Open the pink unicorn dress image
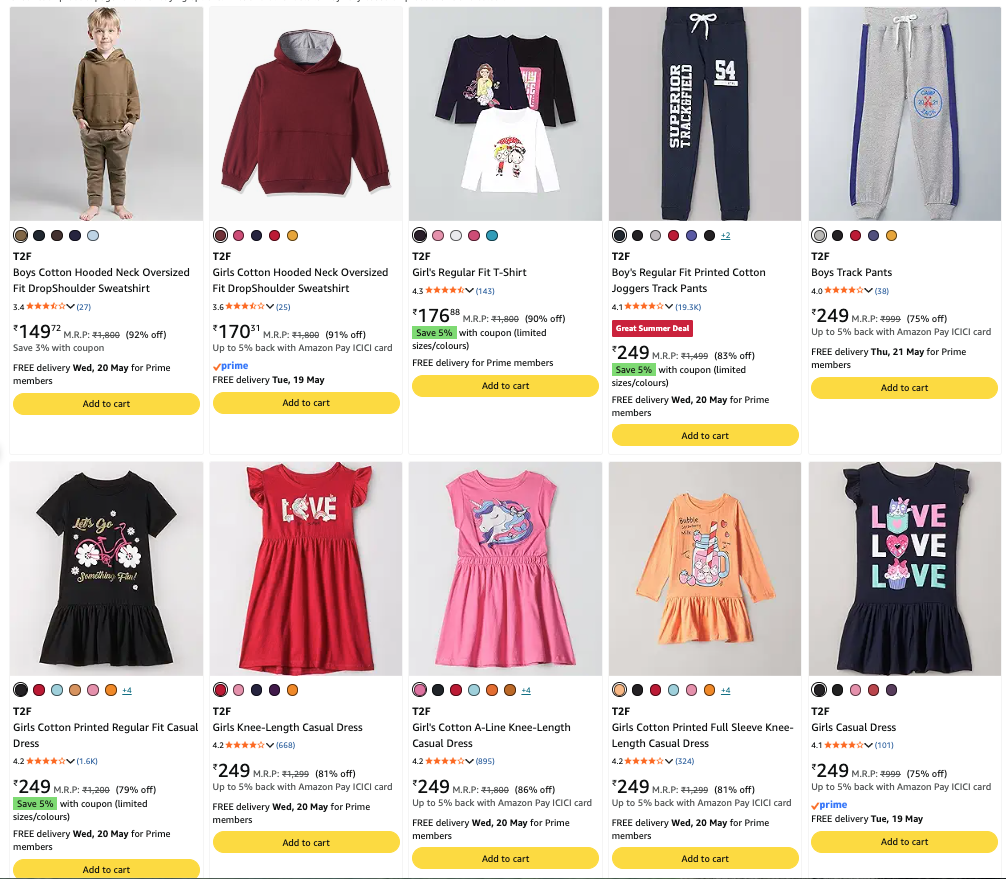 [506, 568]
